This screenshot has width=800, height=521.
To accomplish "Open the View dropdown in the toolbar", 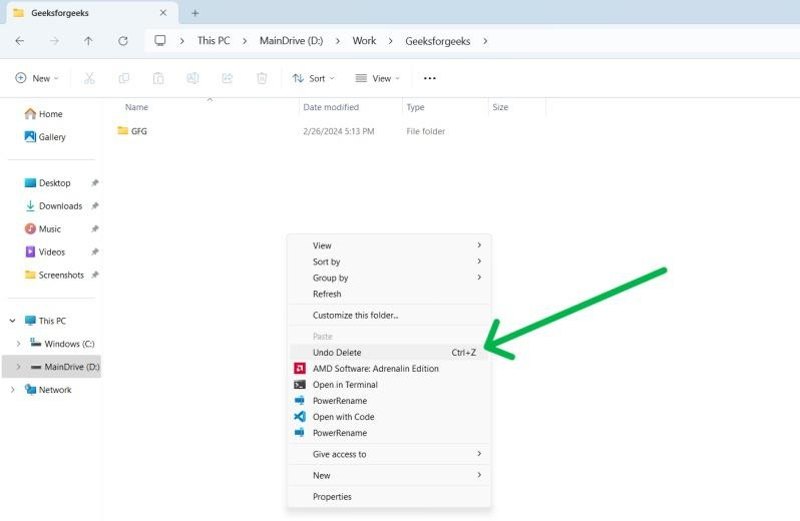I will pos(377,78).
